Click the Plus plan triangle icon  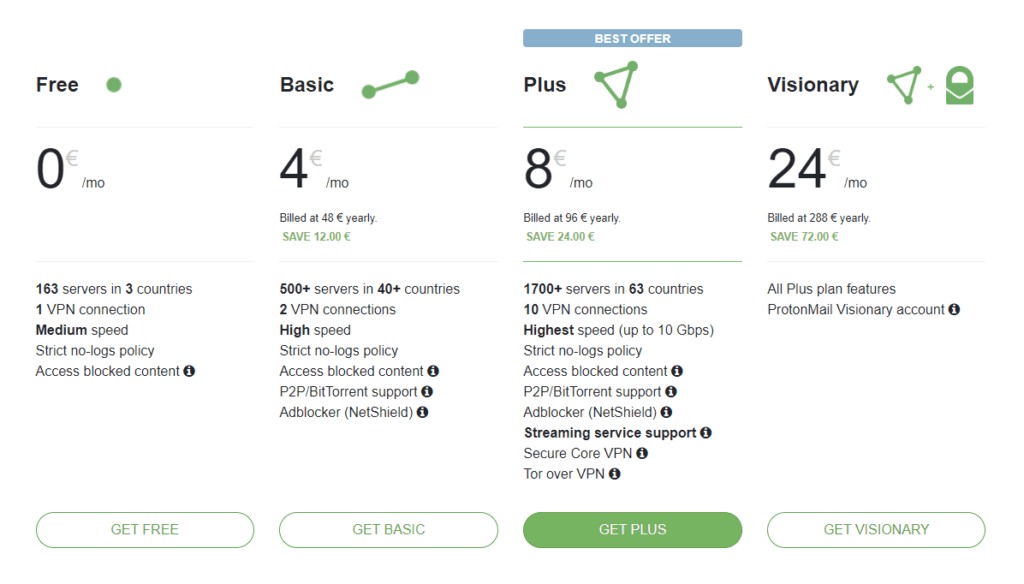tap(615, 85)
